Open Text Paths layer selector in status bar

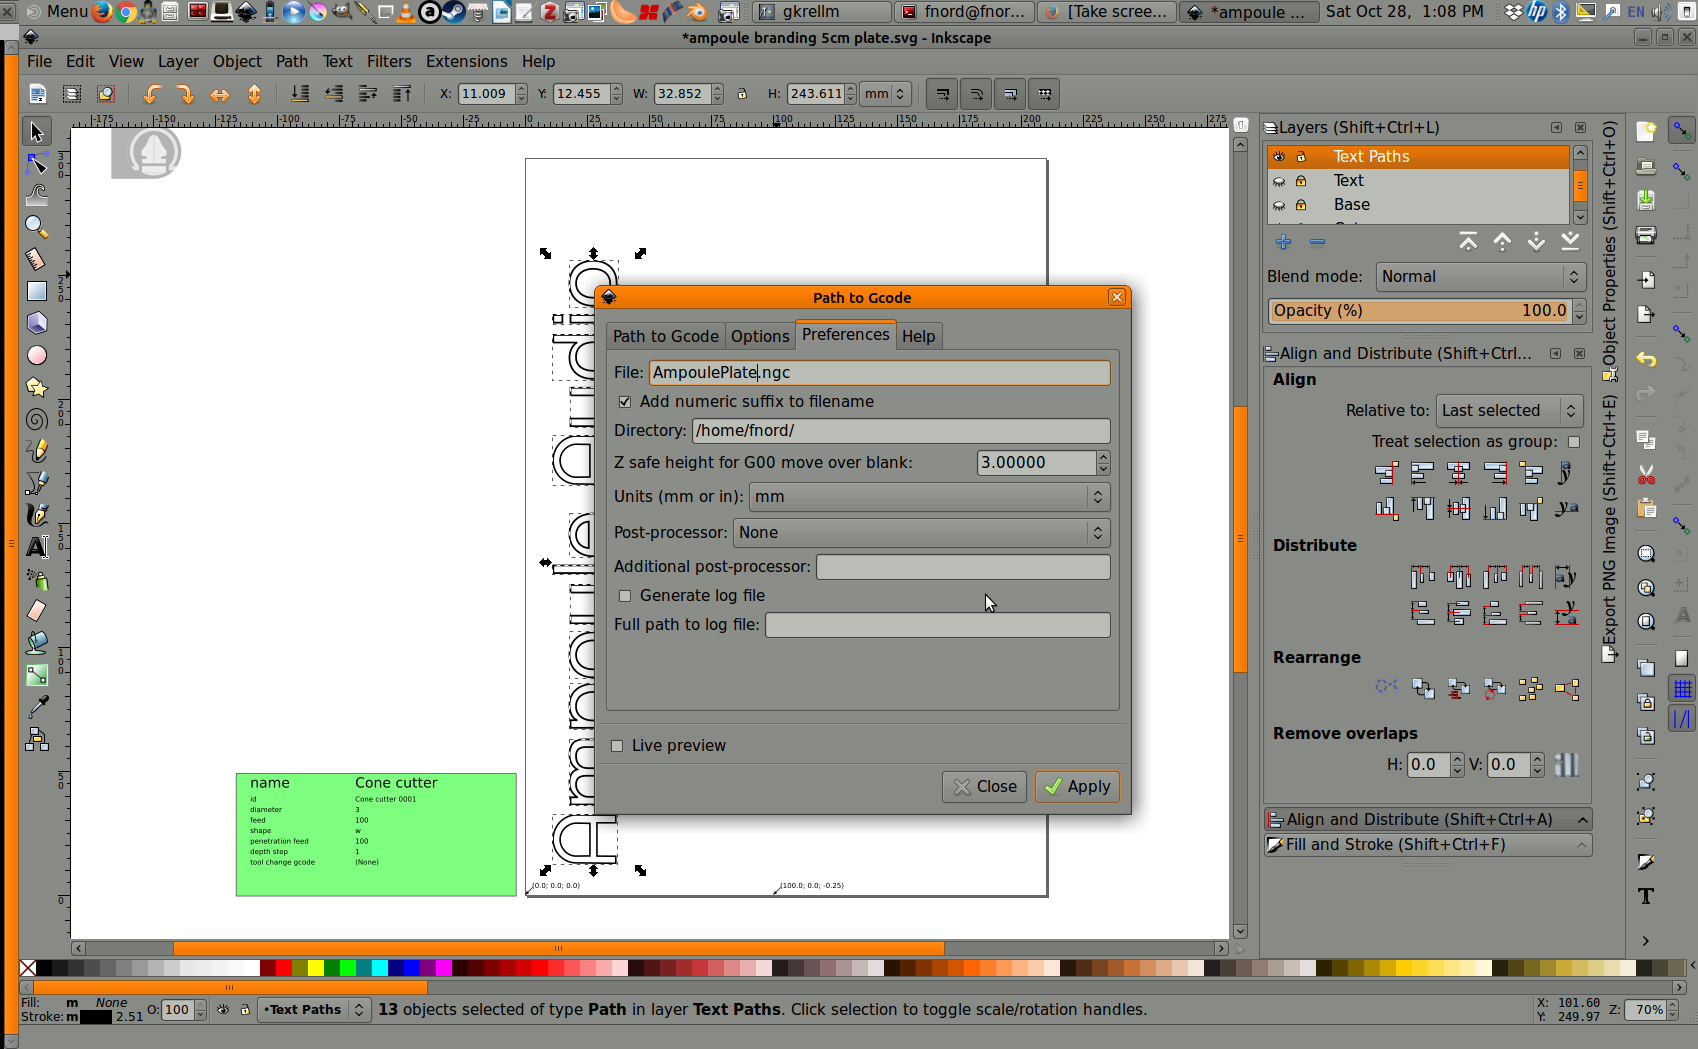pyautogui.click(x=314, y=1010)
